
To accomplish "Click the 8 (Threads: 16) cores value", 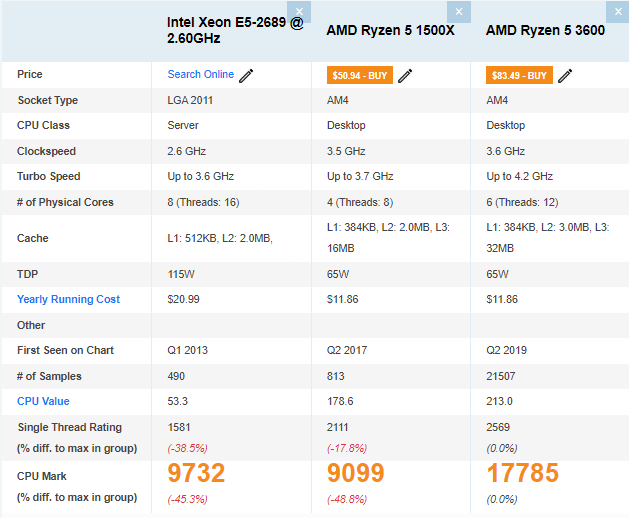I will 203,202.
